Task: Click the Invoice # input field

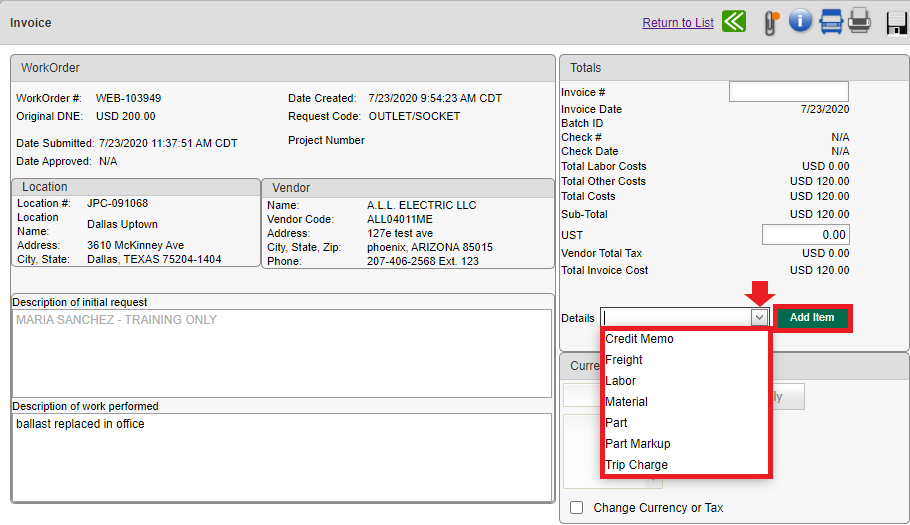Action: tap(789, 92)
